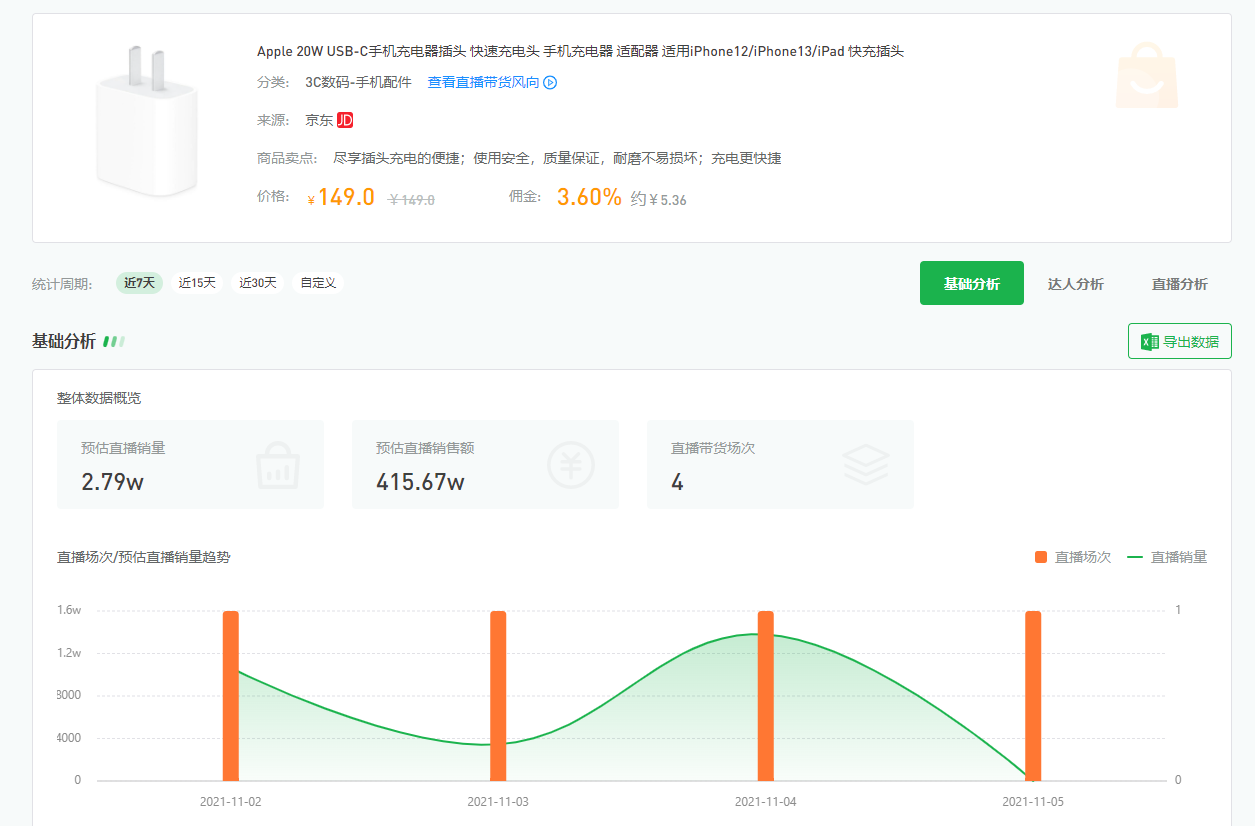Click the orange bar for 2021-11-02
1255x826 pixels.
point(231,696)
